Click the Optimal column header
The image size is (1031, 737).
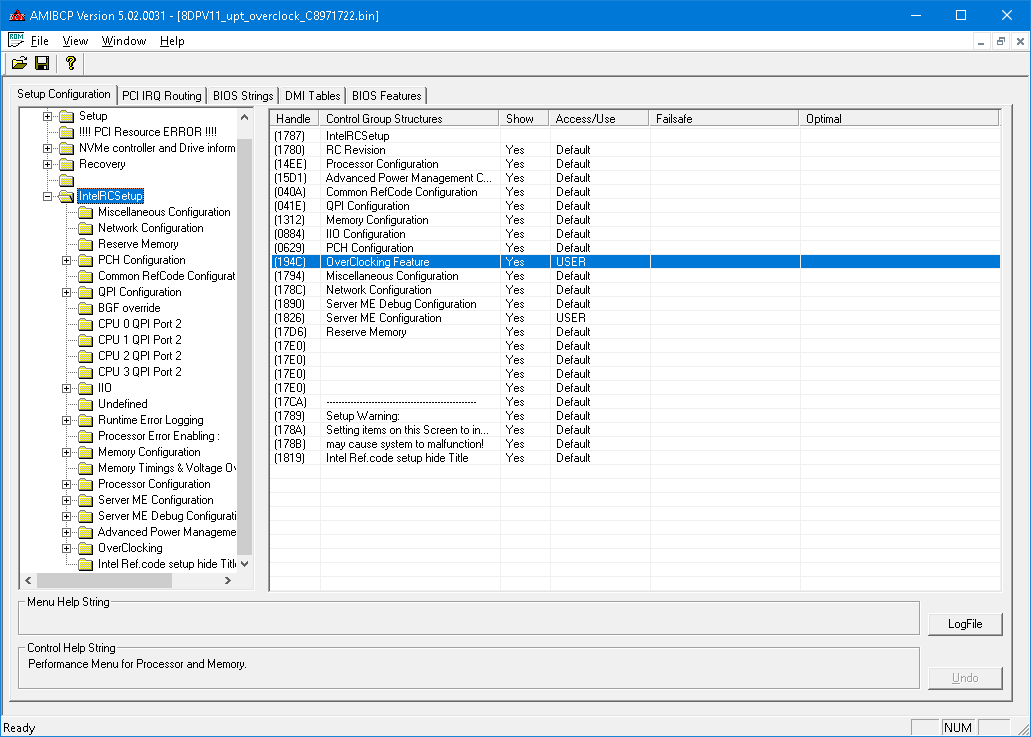coord(899,119)
